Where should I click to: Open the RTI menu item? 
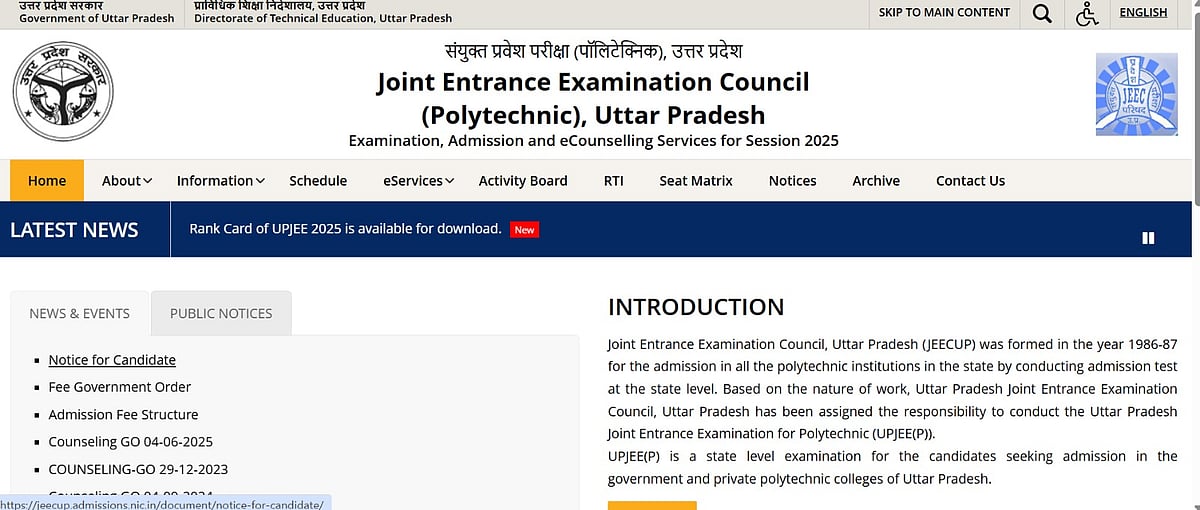coord(613,181)
